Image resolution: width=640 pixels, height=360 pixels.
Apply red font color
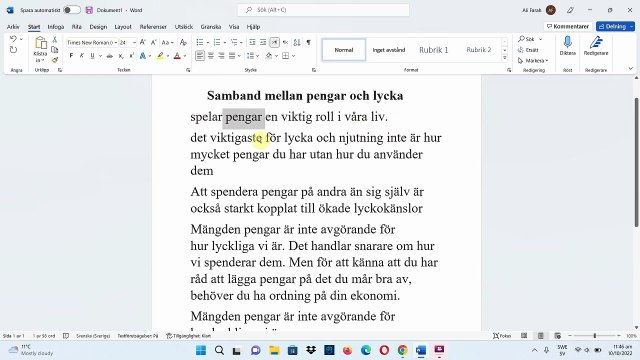(x=177, y=56)
